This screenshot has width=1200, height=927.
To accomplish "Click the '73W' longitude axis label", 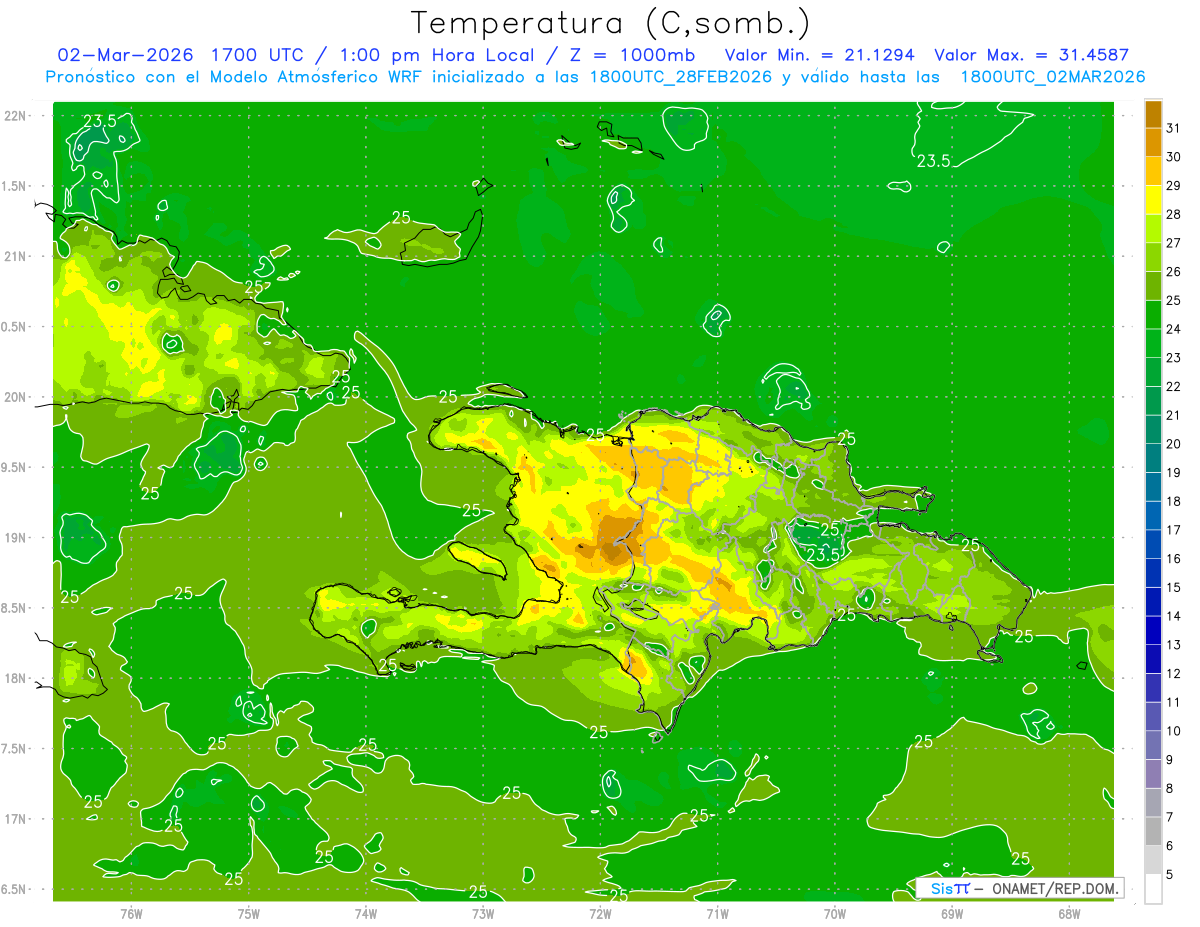I will 483,914.
